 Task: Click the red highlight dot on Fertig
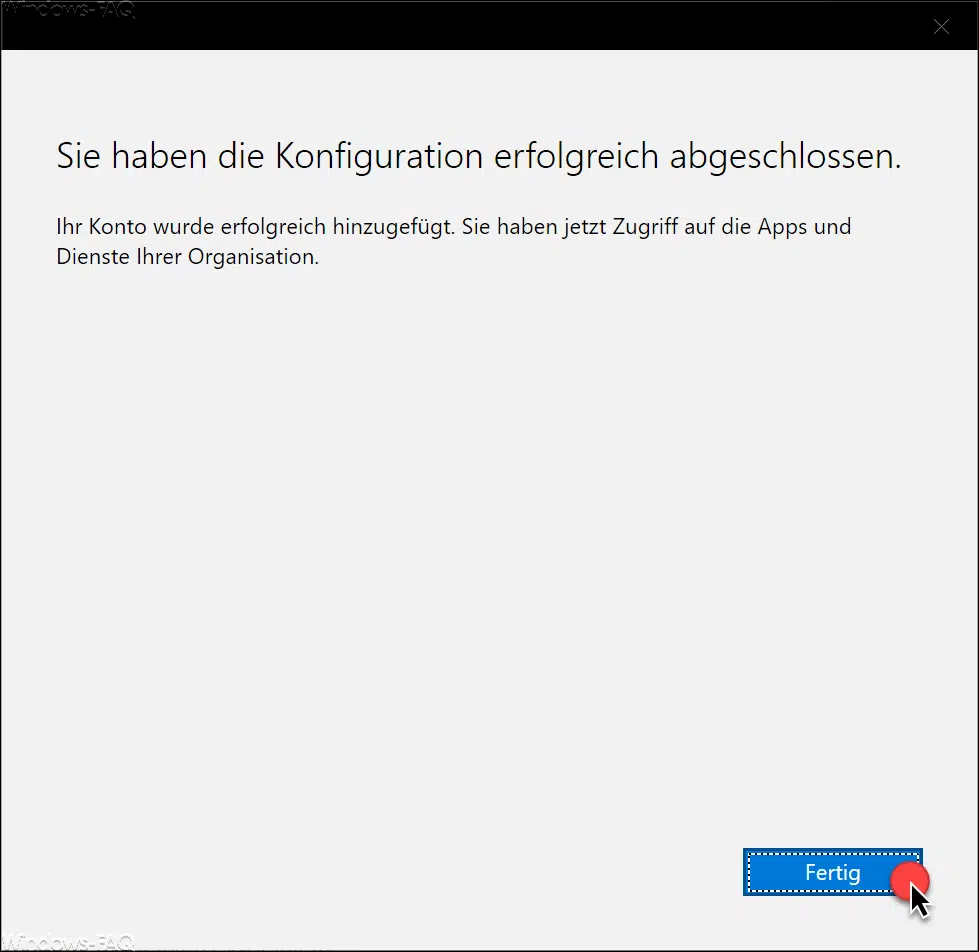(x=911, y=880)
